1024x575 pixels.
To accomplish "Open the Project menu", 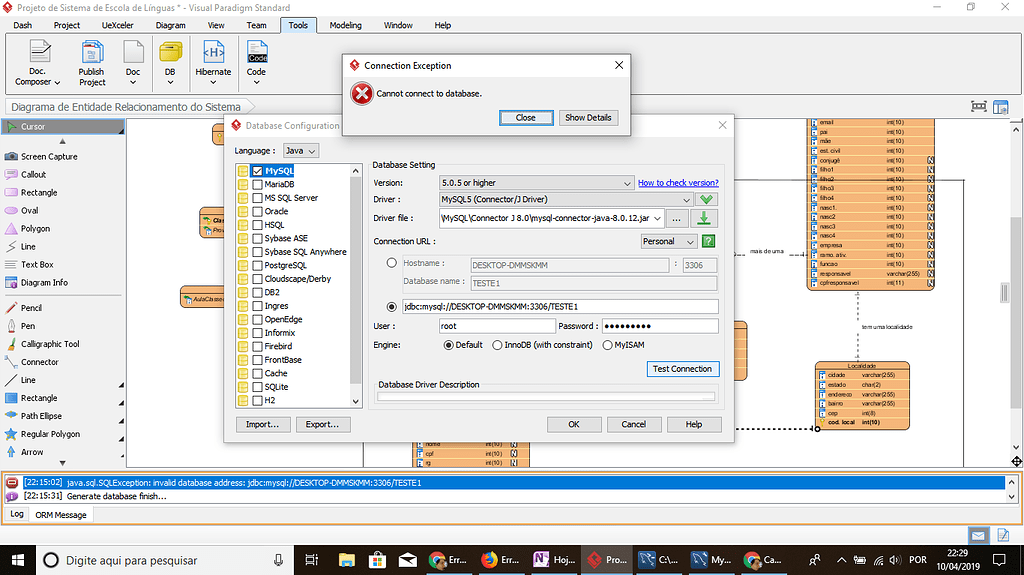I will tap(67, 25).
